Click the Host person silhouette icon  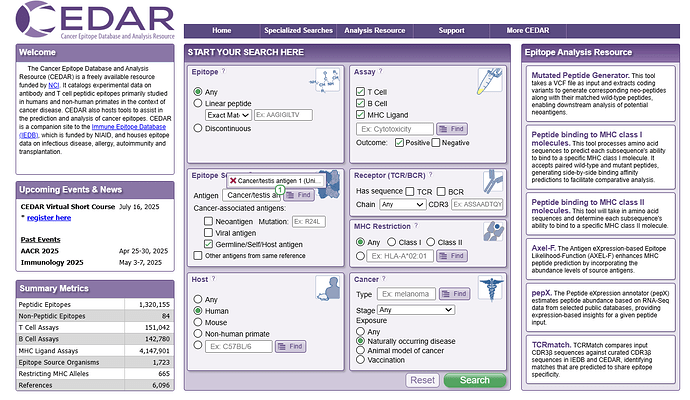pyautogui.click(x=328, y=288)
